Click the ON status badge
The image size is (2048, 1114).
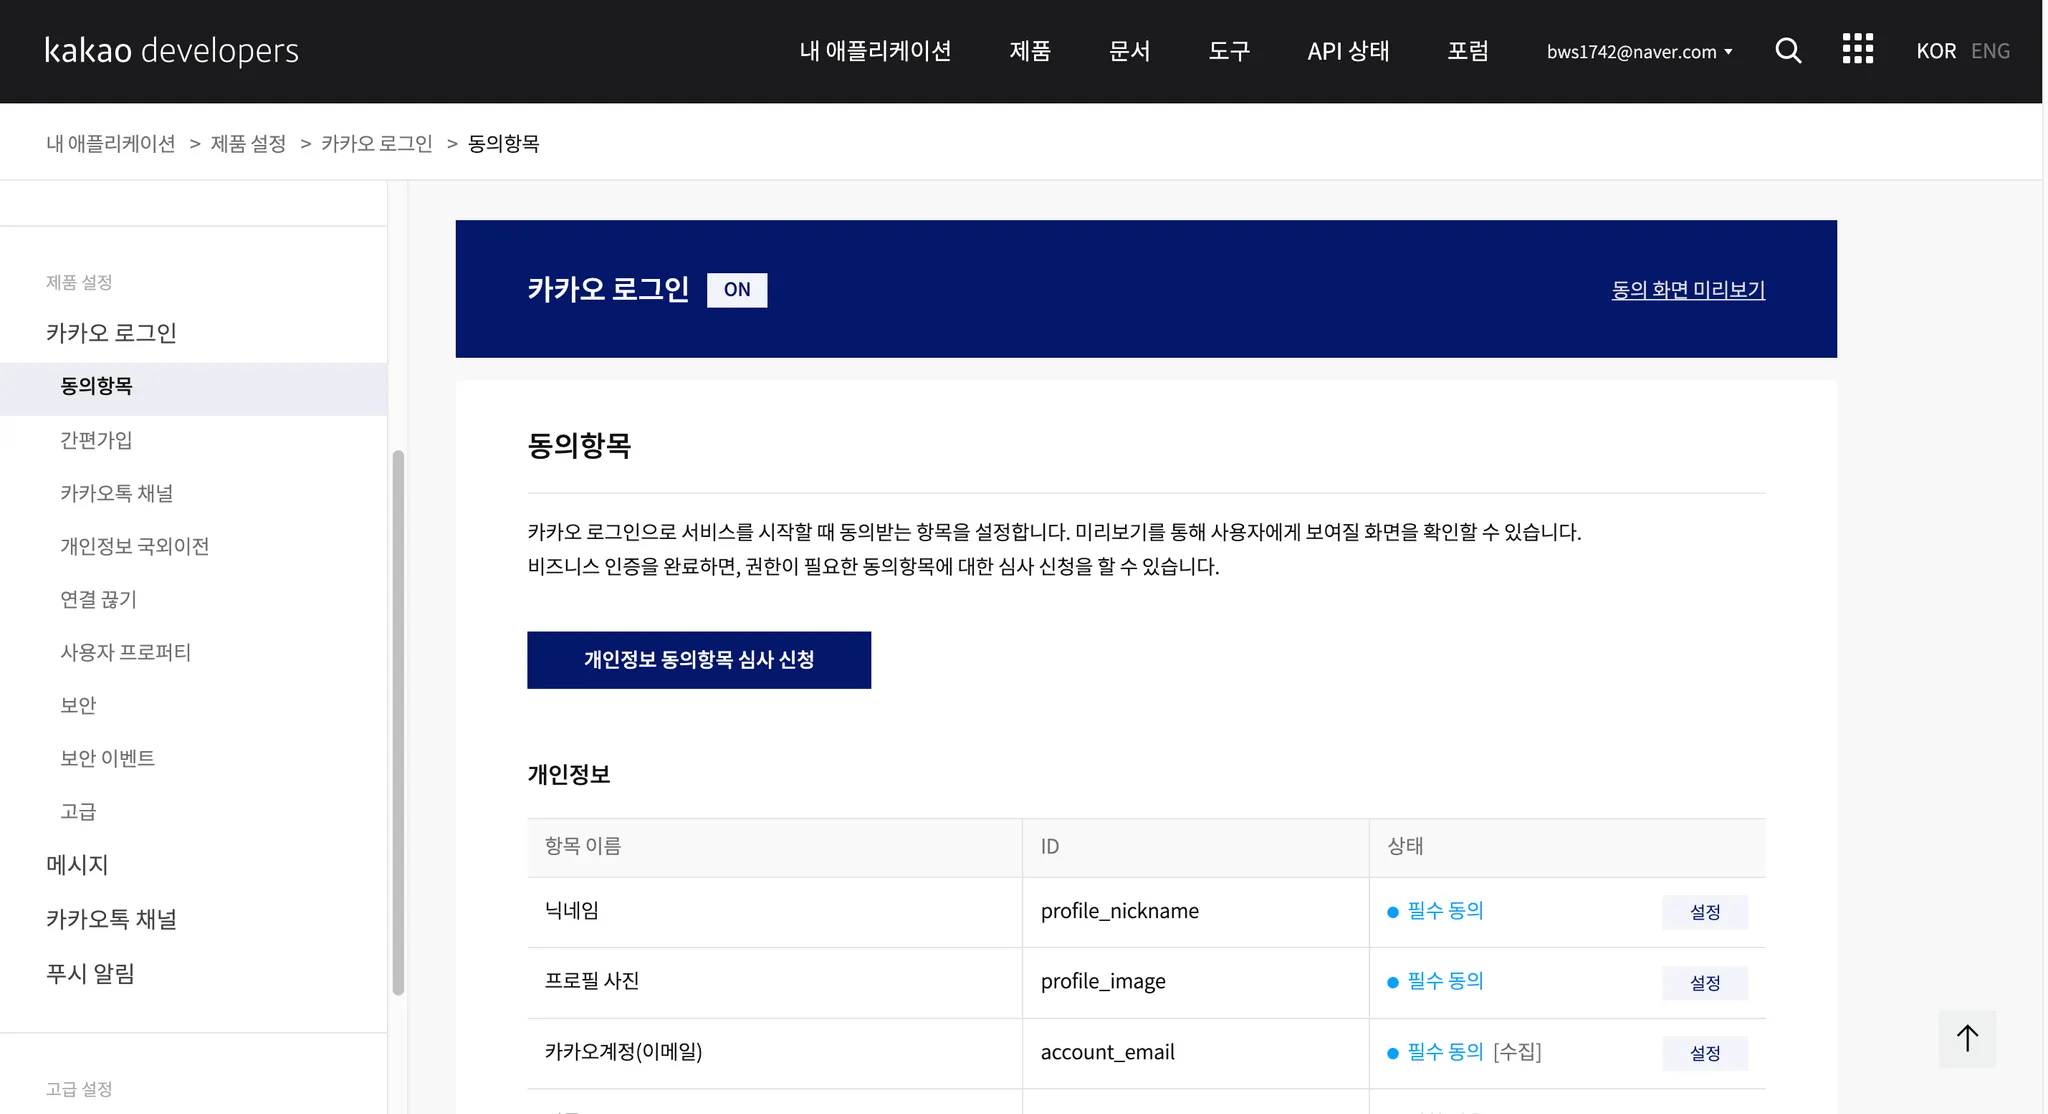pyautogui.click(x=737, y=290)
